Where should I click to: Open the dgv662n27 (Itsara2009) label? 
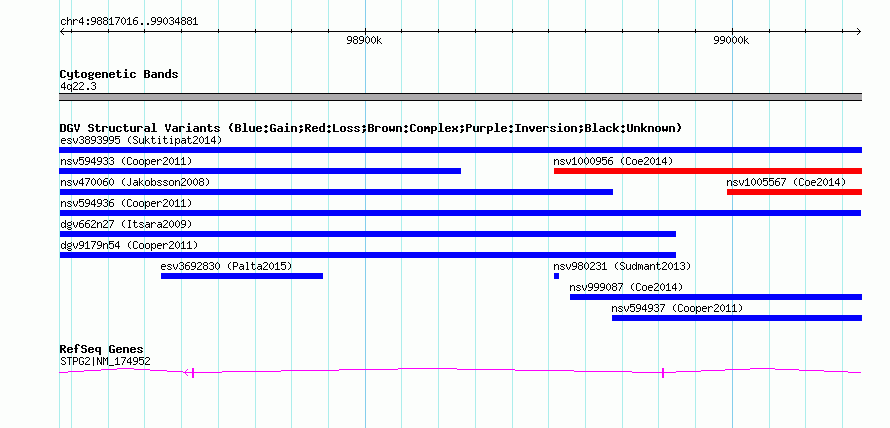click(126, 224)
